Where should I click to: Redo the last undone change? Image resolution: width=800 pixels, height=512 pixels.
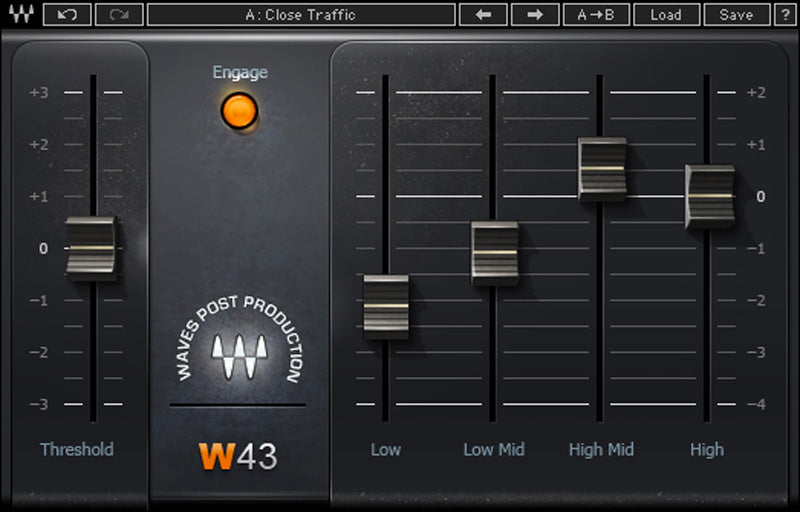pyautogui.click(x=119, y=14)
